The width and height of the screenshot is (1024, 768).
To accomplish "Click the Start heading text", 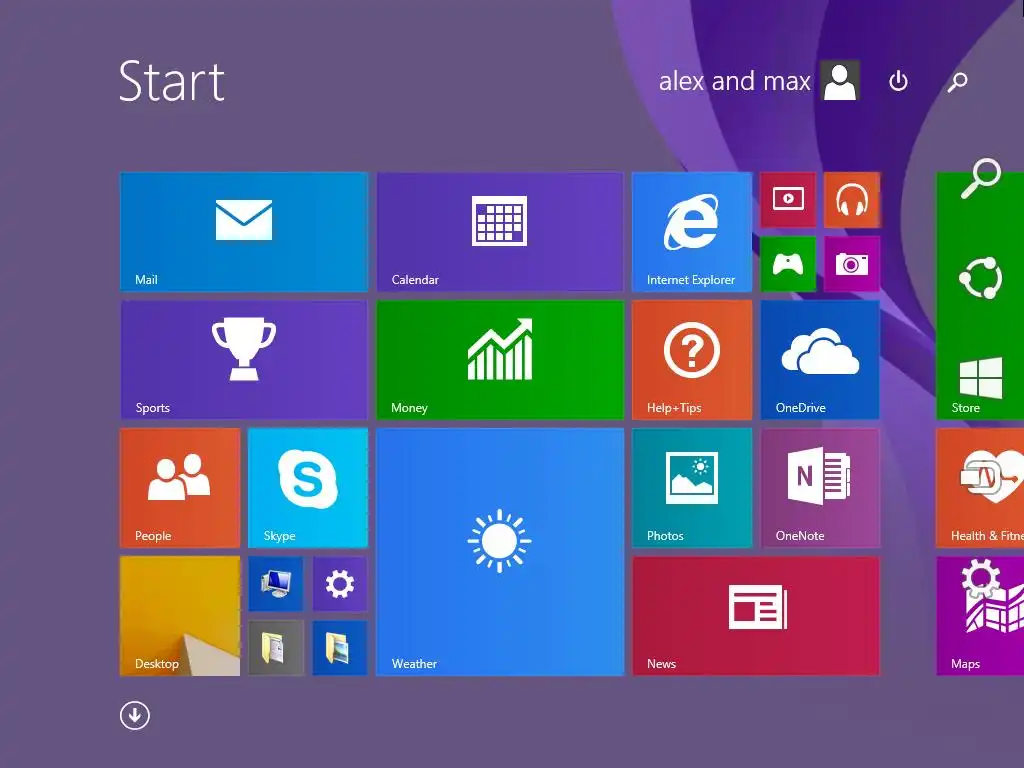I will pos(172,81).
